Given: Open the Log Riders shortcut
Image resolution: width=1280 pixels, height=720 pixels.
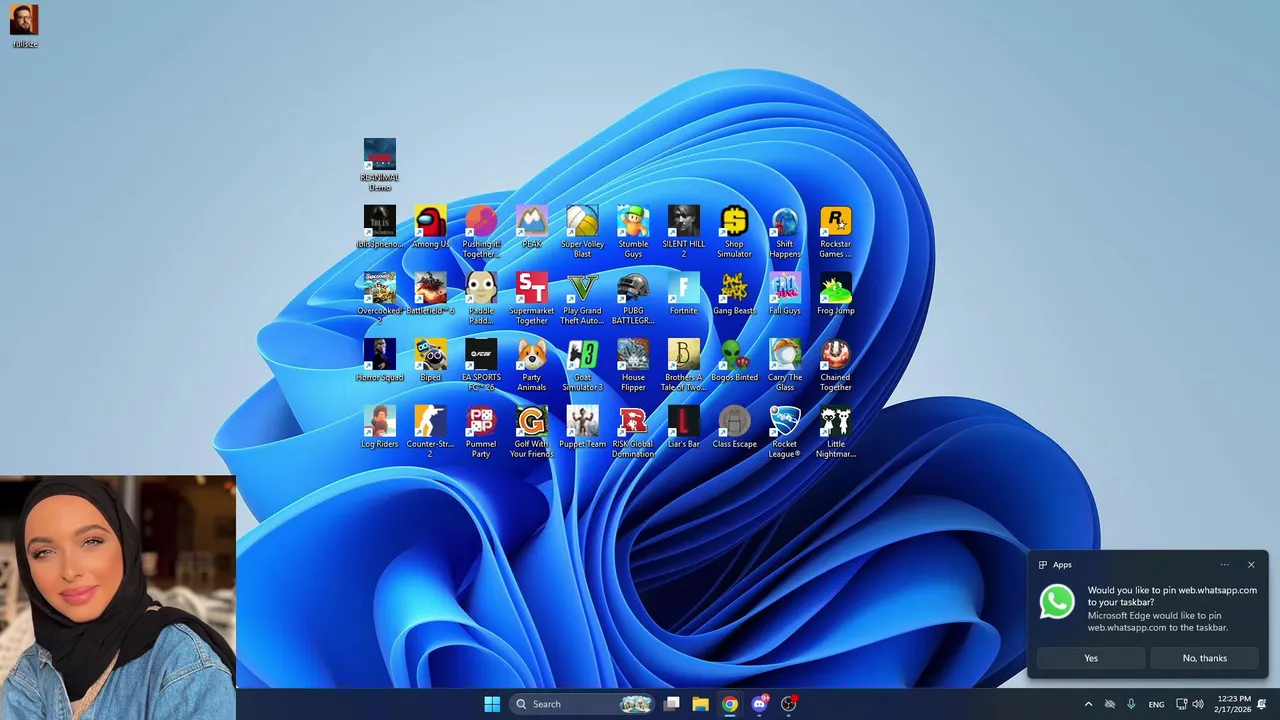Looking at the screenshot, I should pos(380,428).
